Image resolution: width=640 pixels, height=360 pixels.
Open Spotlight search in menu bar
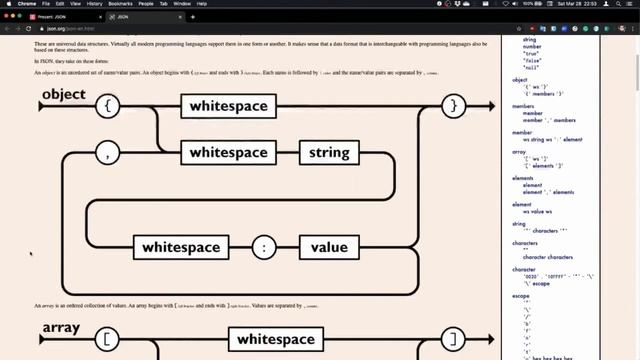click(x=618, y=4)
